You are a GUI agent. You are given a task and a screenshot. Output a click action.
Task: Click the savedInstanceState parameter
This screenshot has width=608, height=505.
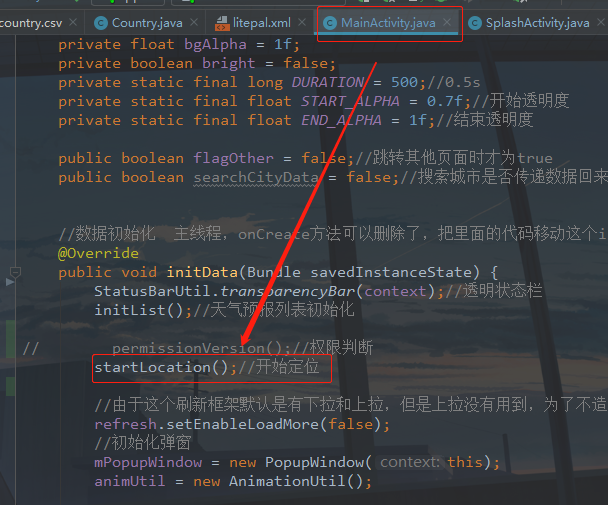tap(390, 272)
